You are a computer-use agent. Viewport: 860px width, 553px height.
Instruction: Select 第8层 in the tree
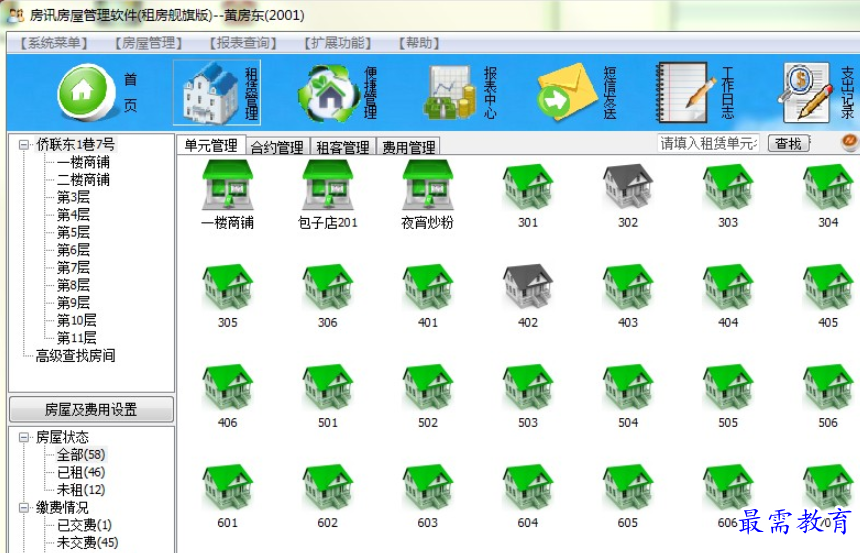[73, 285]
